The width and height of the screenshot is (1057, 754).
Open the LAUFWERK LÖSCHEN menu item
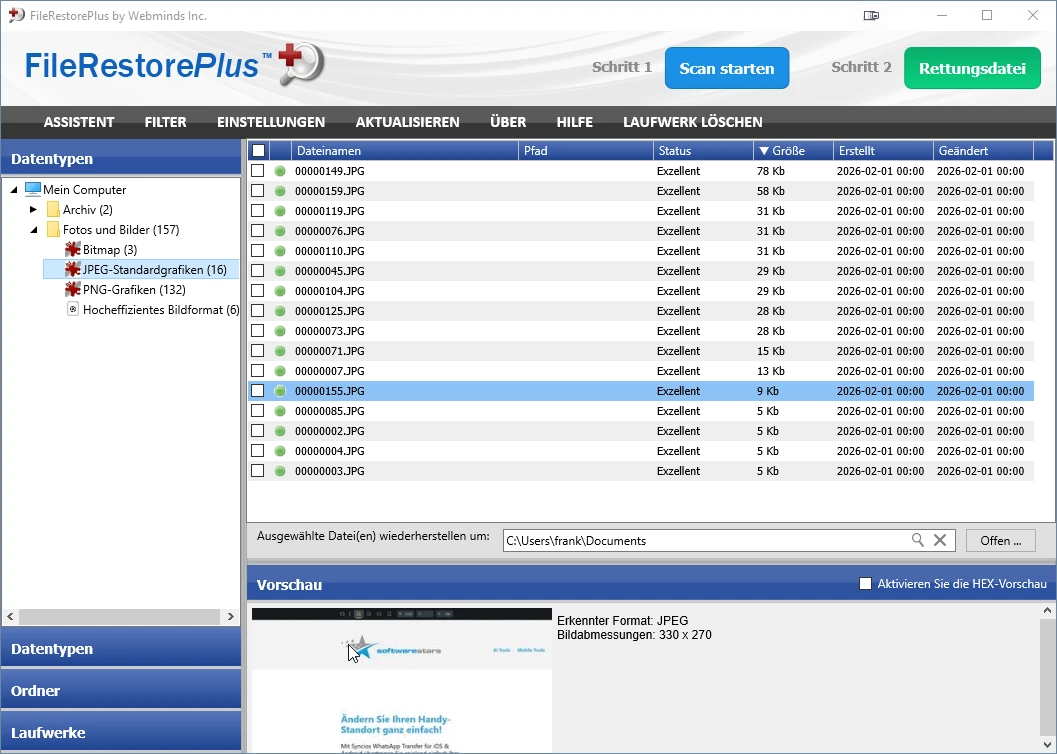point(692,122)
